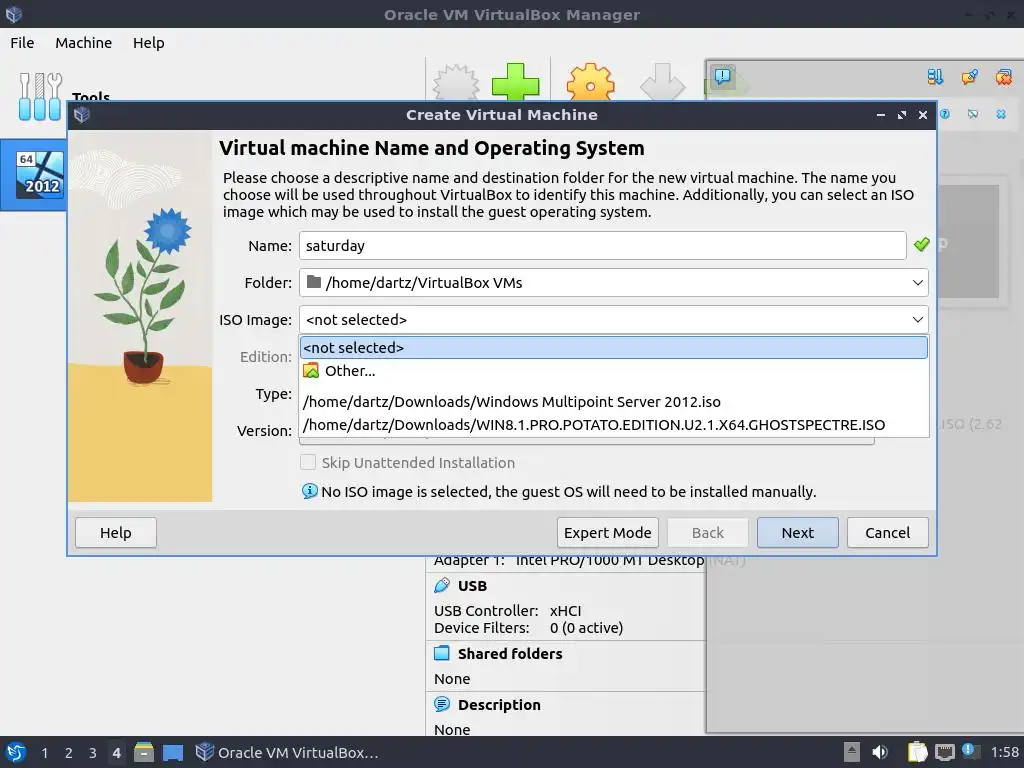Viewport: 1024px width, 768px height.
Task: Click the orange delete-all notifications icon
Action: (1004, 77)
